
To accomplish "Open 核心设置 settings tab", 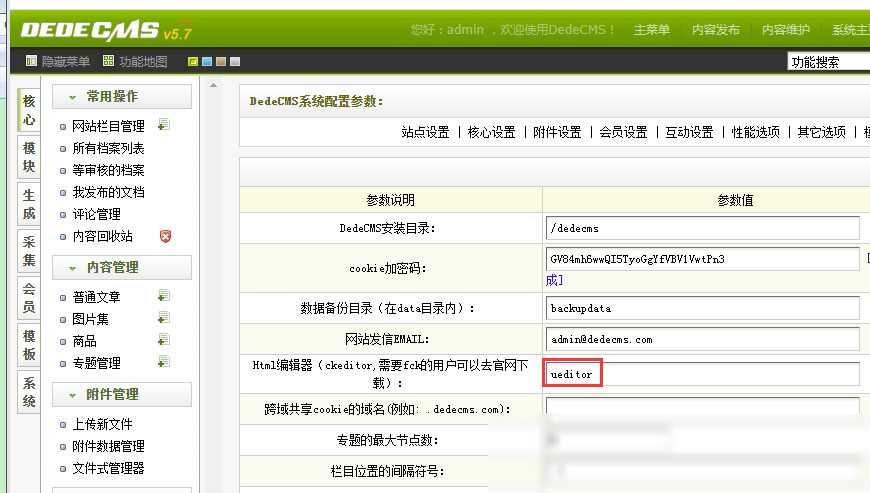I will (492, 132).
